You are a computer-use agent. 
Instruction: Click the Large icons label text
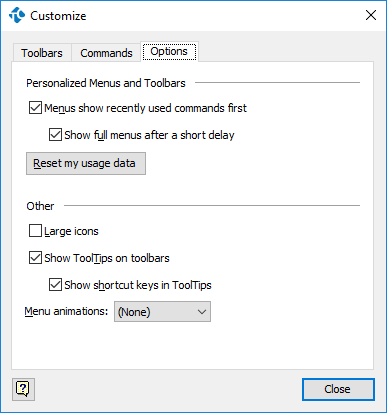(71, 231)
